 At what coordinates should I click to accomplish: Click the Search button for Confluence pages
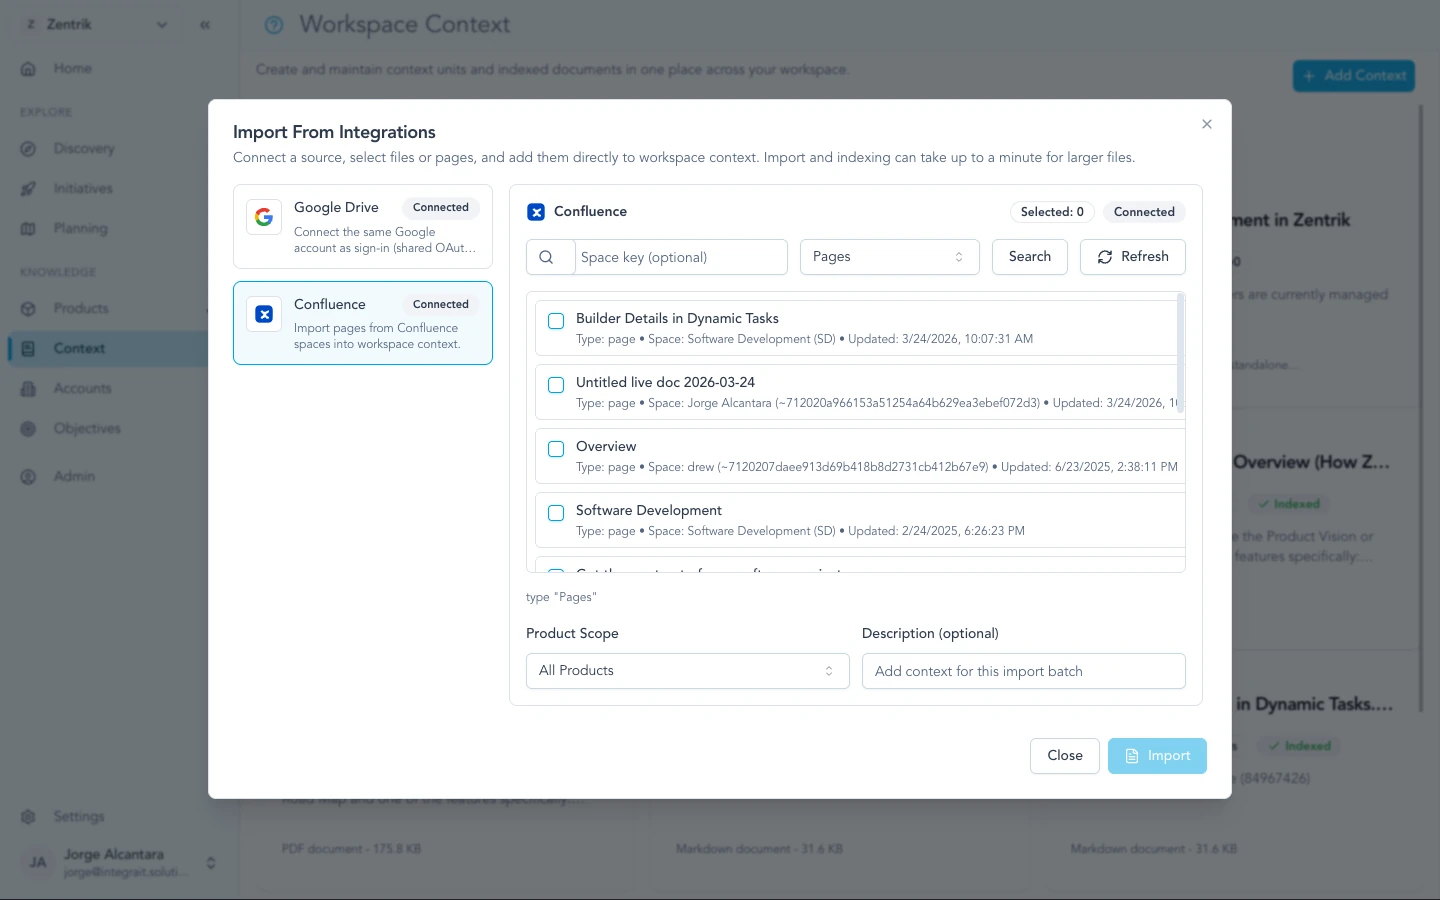point(1029,257)
